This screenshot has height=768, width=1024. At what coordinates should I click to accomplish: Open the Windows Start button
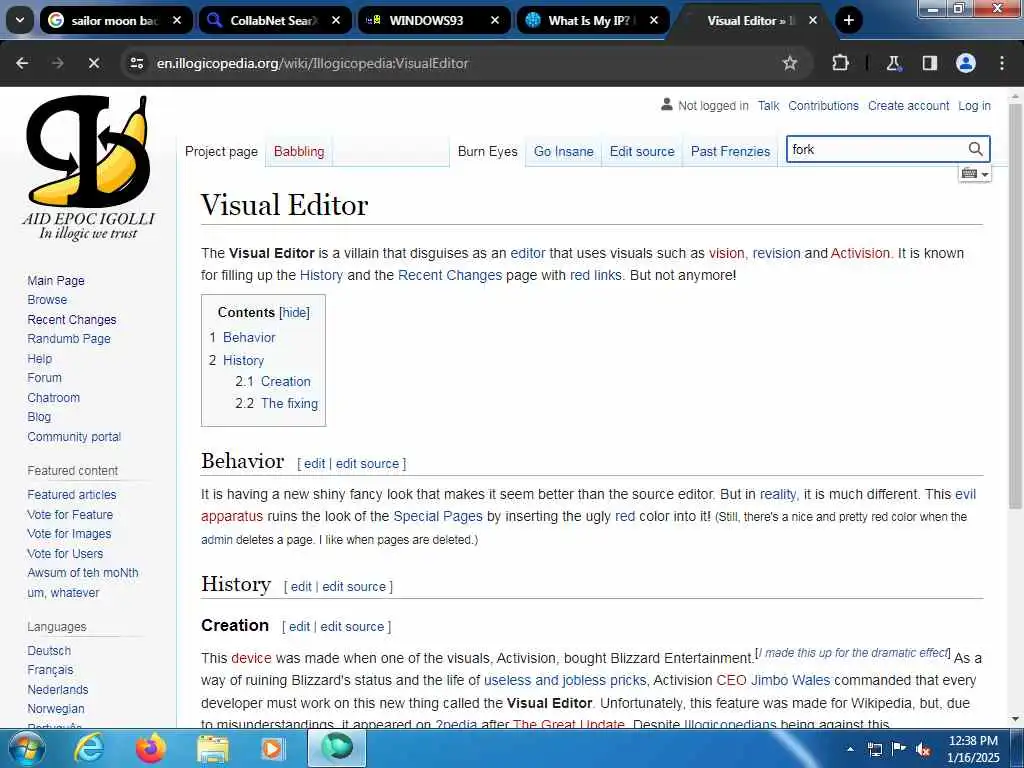pyautogui.click(x=26, y=748)
